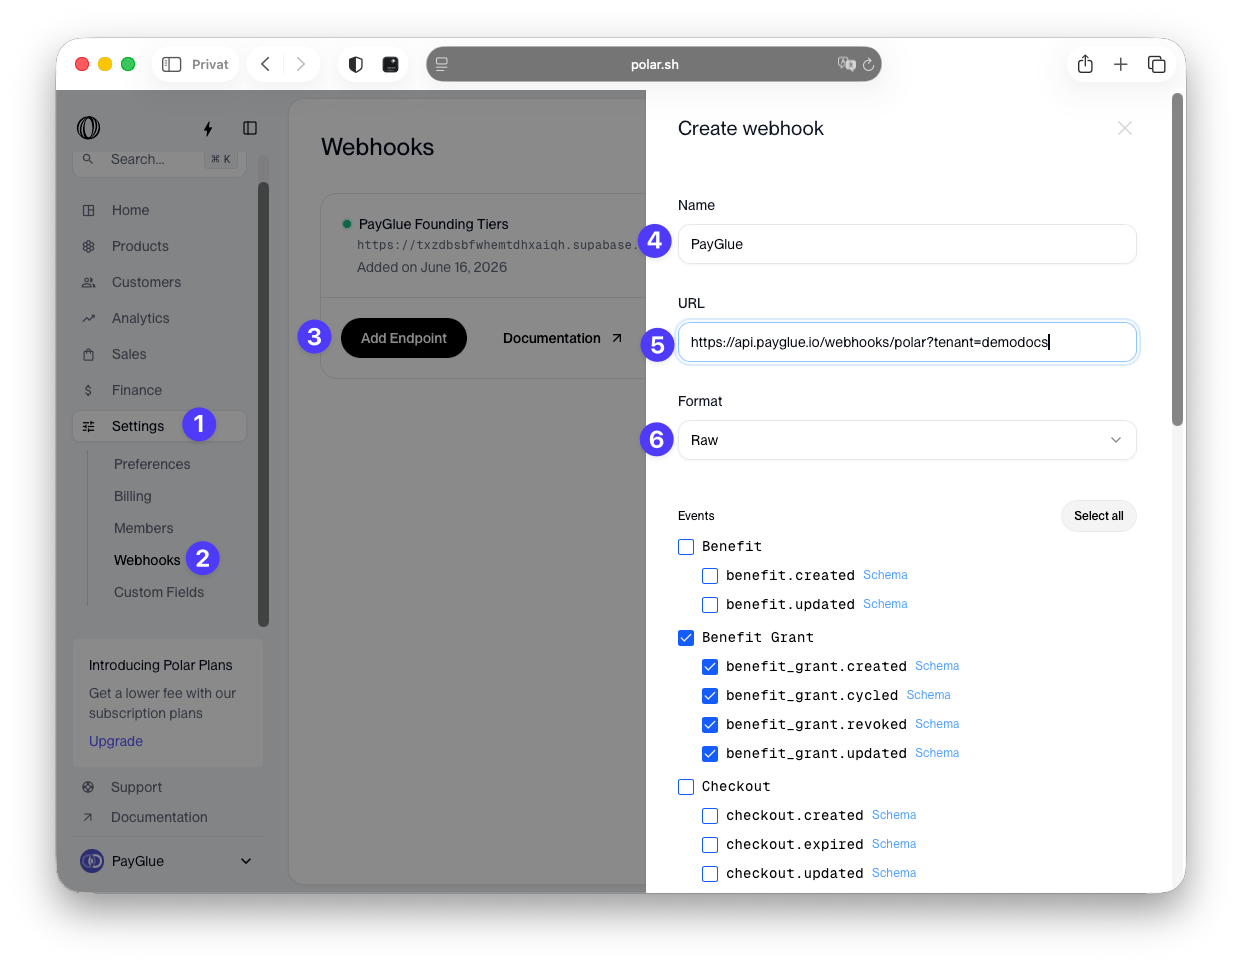
Task: Close the Create webhook panel
Action: (1125, 128)
